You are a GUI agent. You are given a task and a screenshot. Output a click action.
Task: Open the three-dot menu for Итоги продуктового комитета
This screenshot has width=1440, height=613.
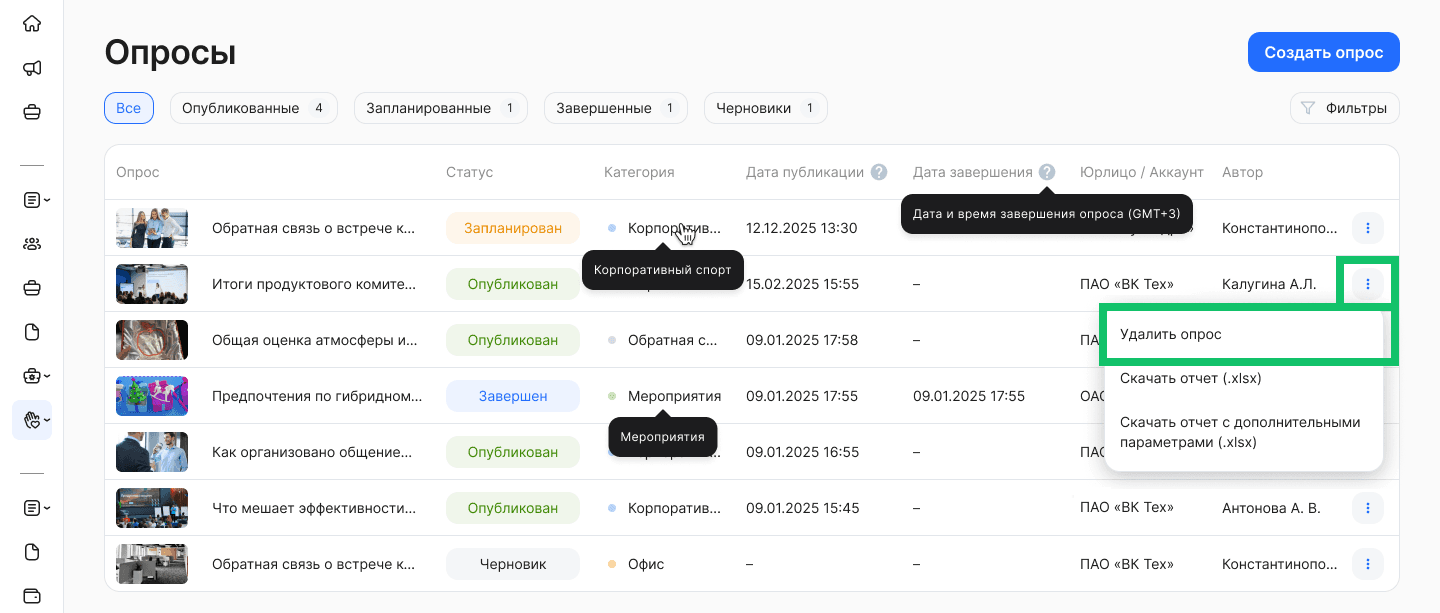[1367, 283]
